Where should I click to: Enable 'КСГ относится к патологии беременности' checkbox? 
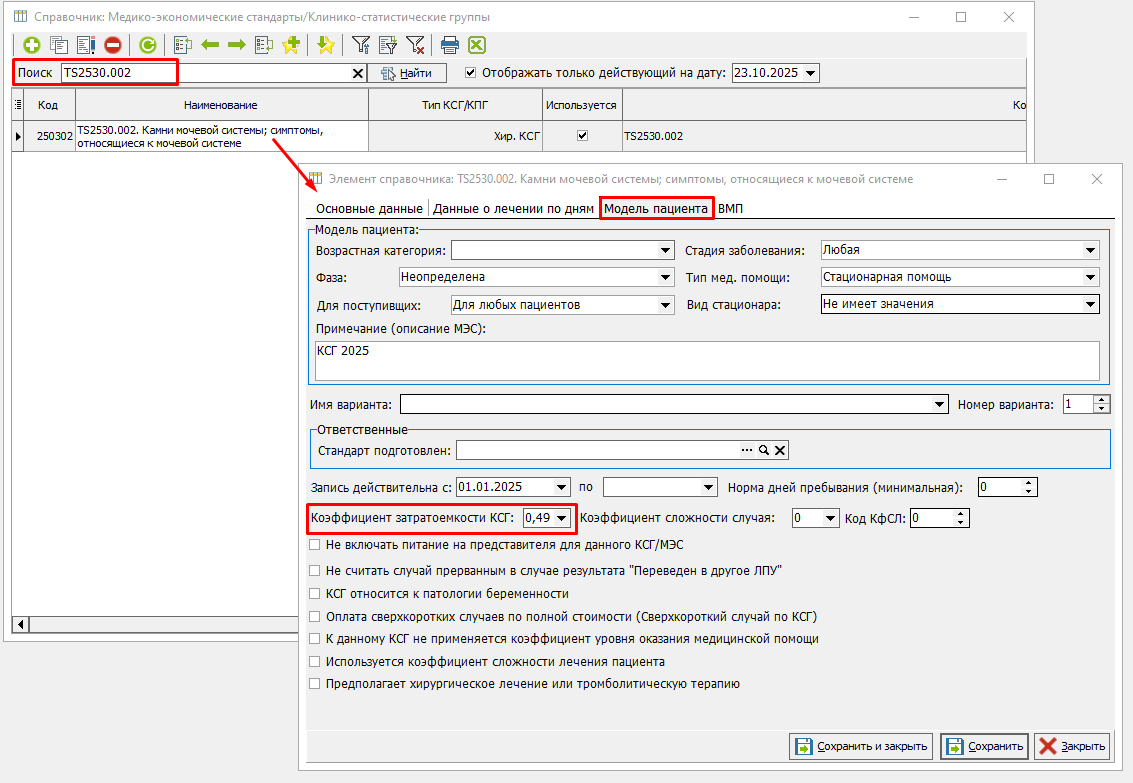coord(315,593)
